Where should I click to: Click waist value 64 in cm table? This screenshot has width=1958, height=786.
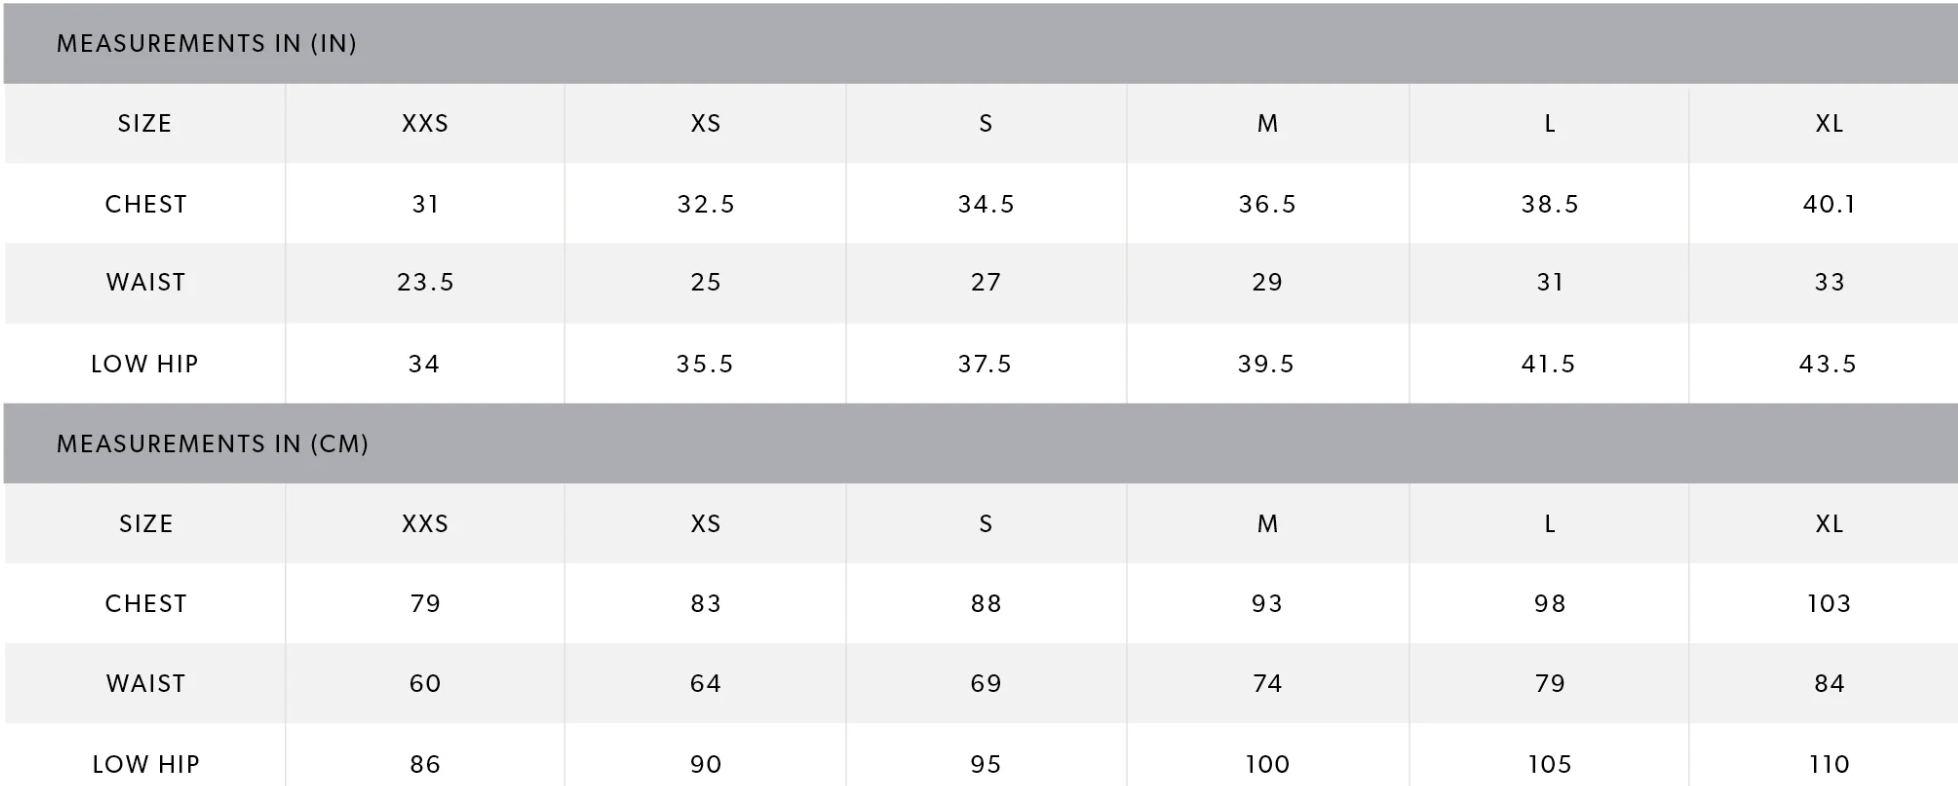(x=706, y=684)
